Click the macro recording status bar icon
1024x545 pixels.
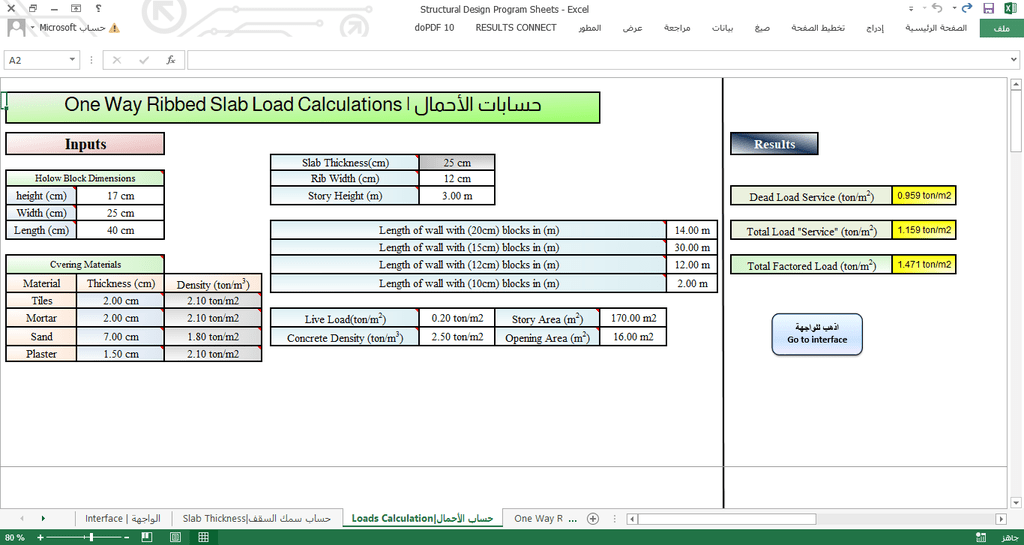pos(980,537)
